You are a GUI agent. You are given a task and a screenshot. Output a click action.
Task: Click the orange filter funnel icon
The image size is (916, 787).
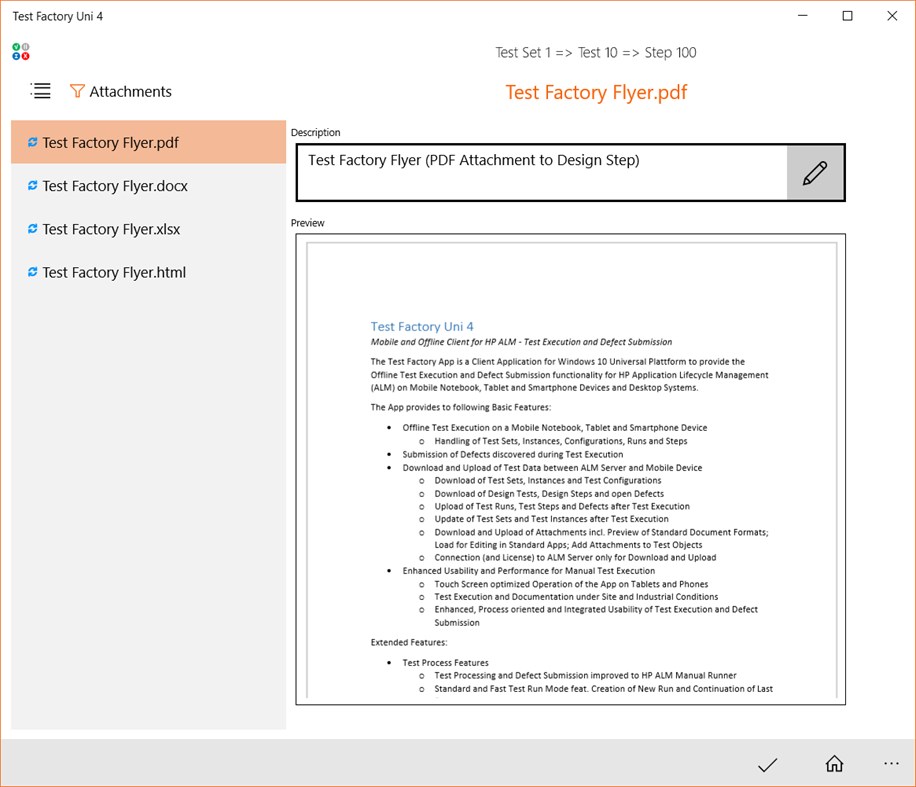78,91
